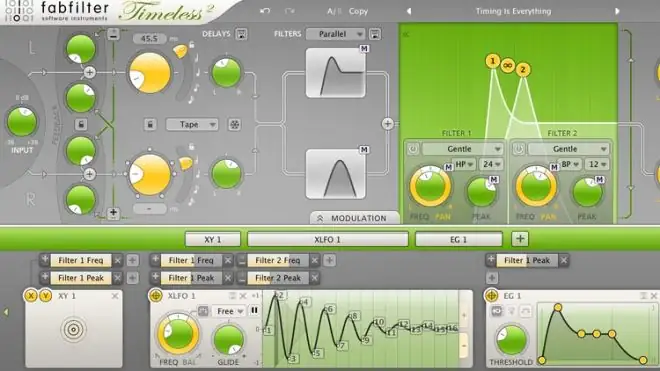The width and height of the screenshot is (660, 371).
Task: Toggle M badge on top filter thumbnail
Action: tap(364, 49)
